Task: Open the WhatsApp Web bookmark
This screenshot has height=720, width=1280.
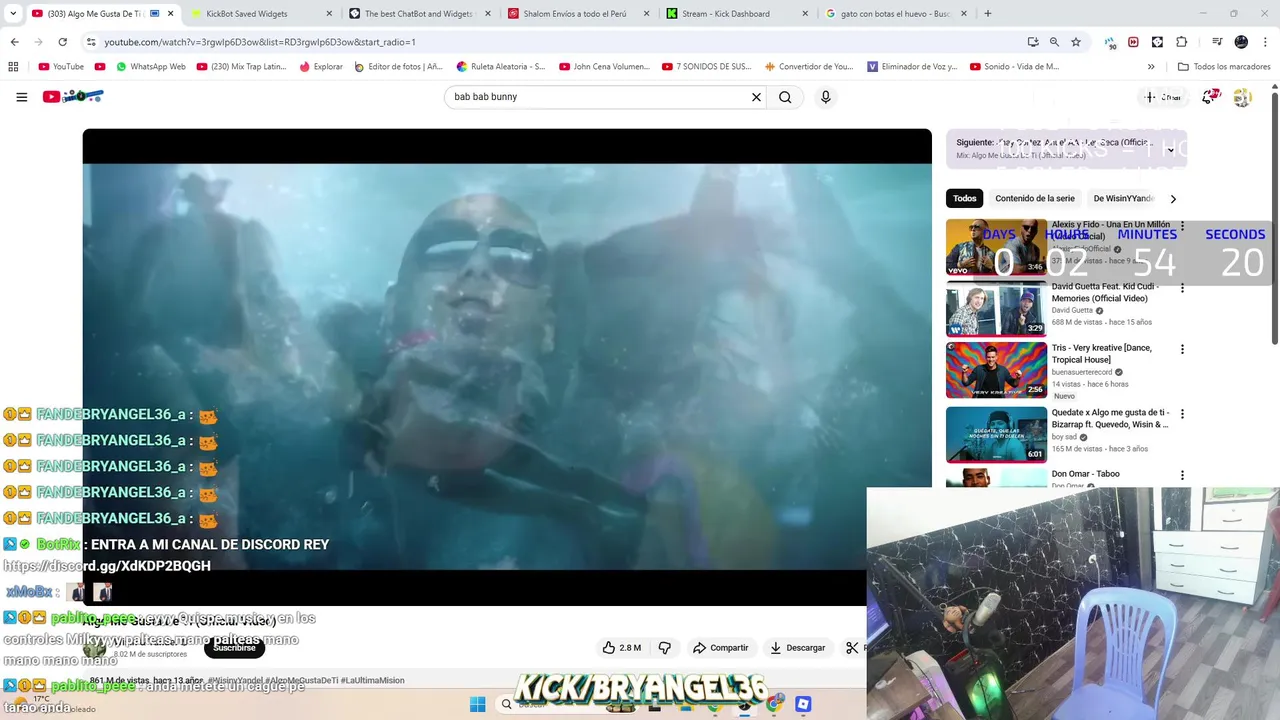Action: point(151,67)
